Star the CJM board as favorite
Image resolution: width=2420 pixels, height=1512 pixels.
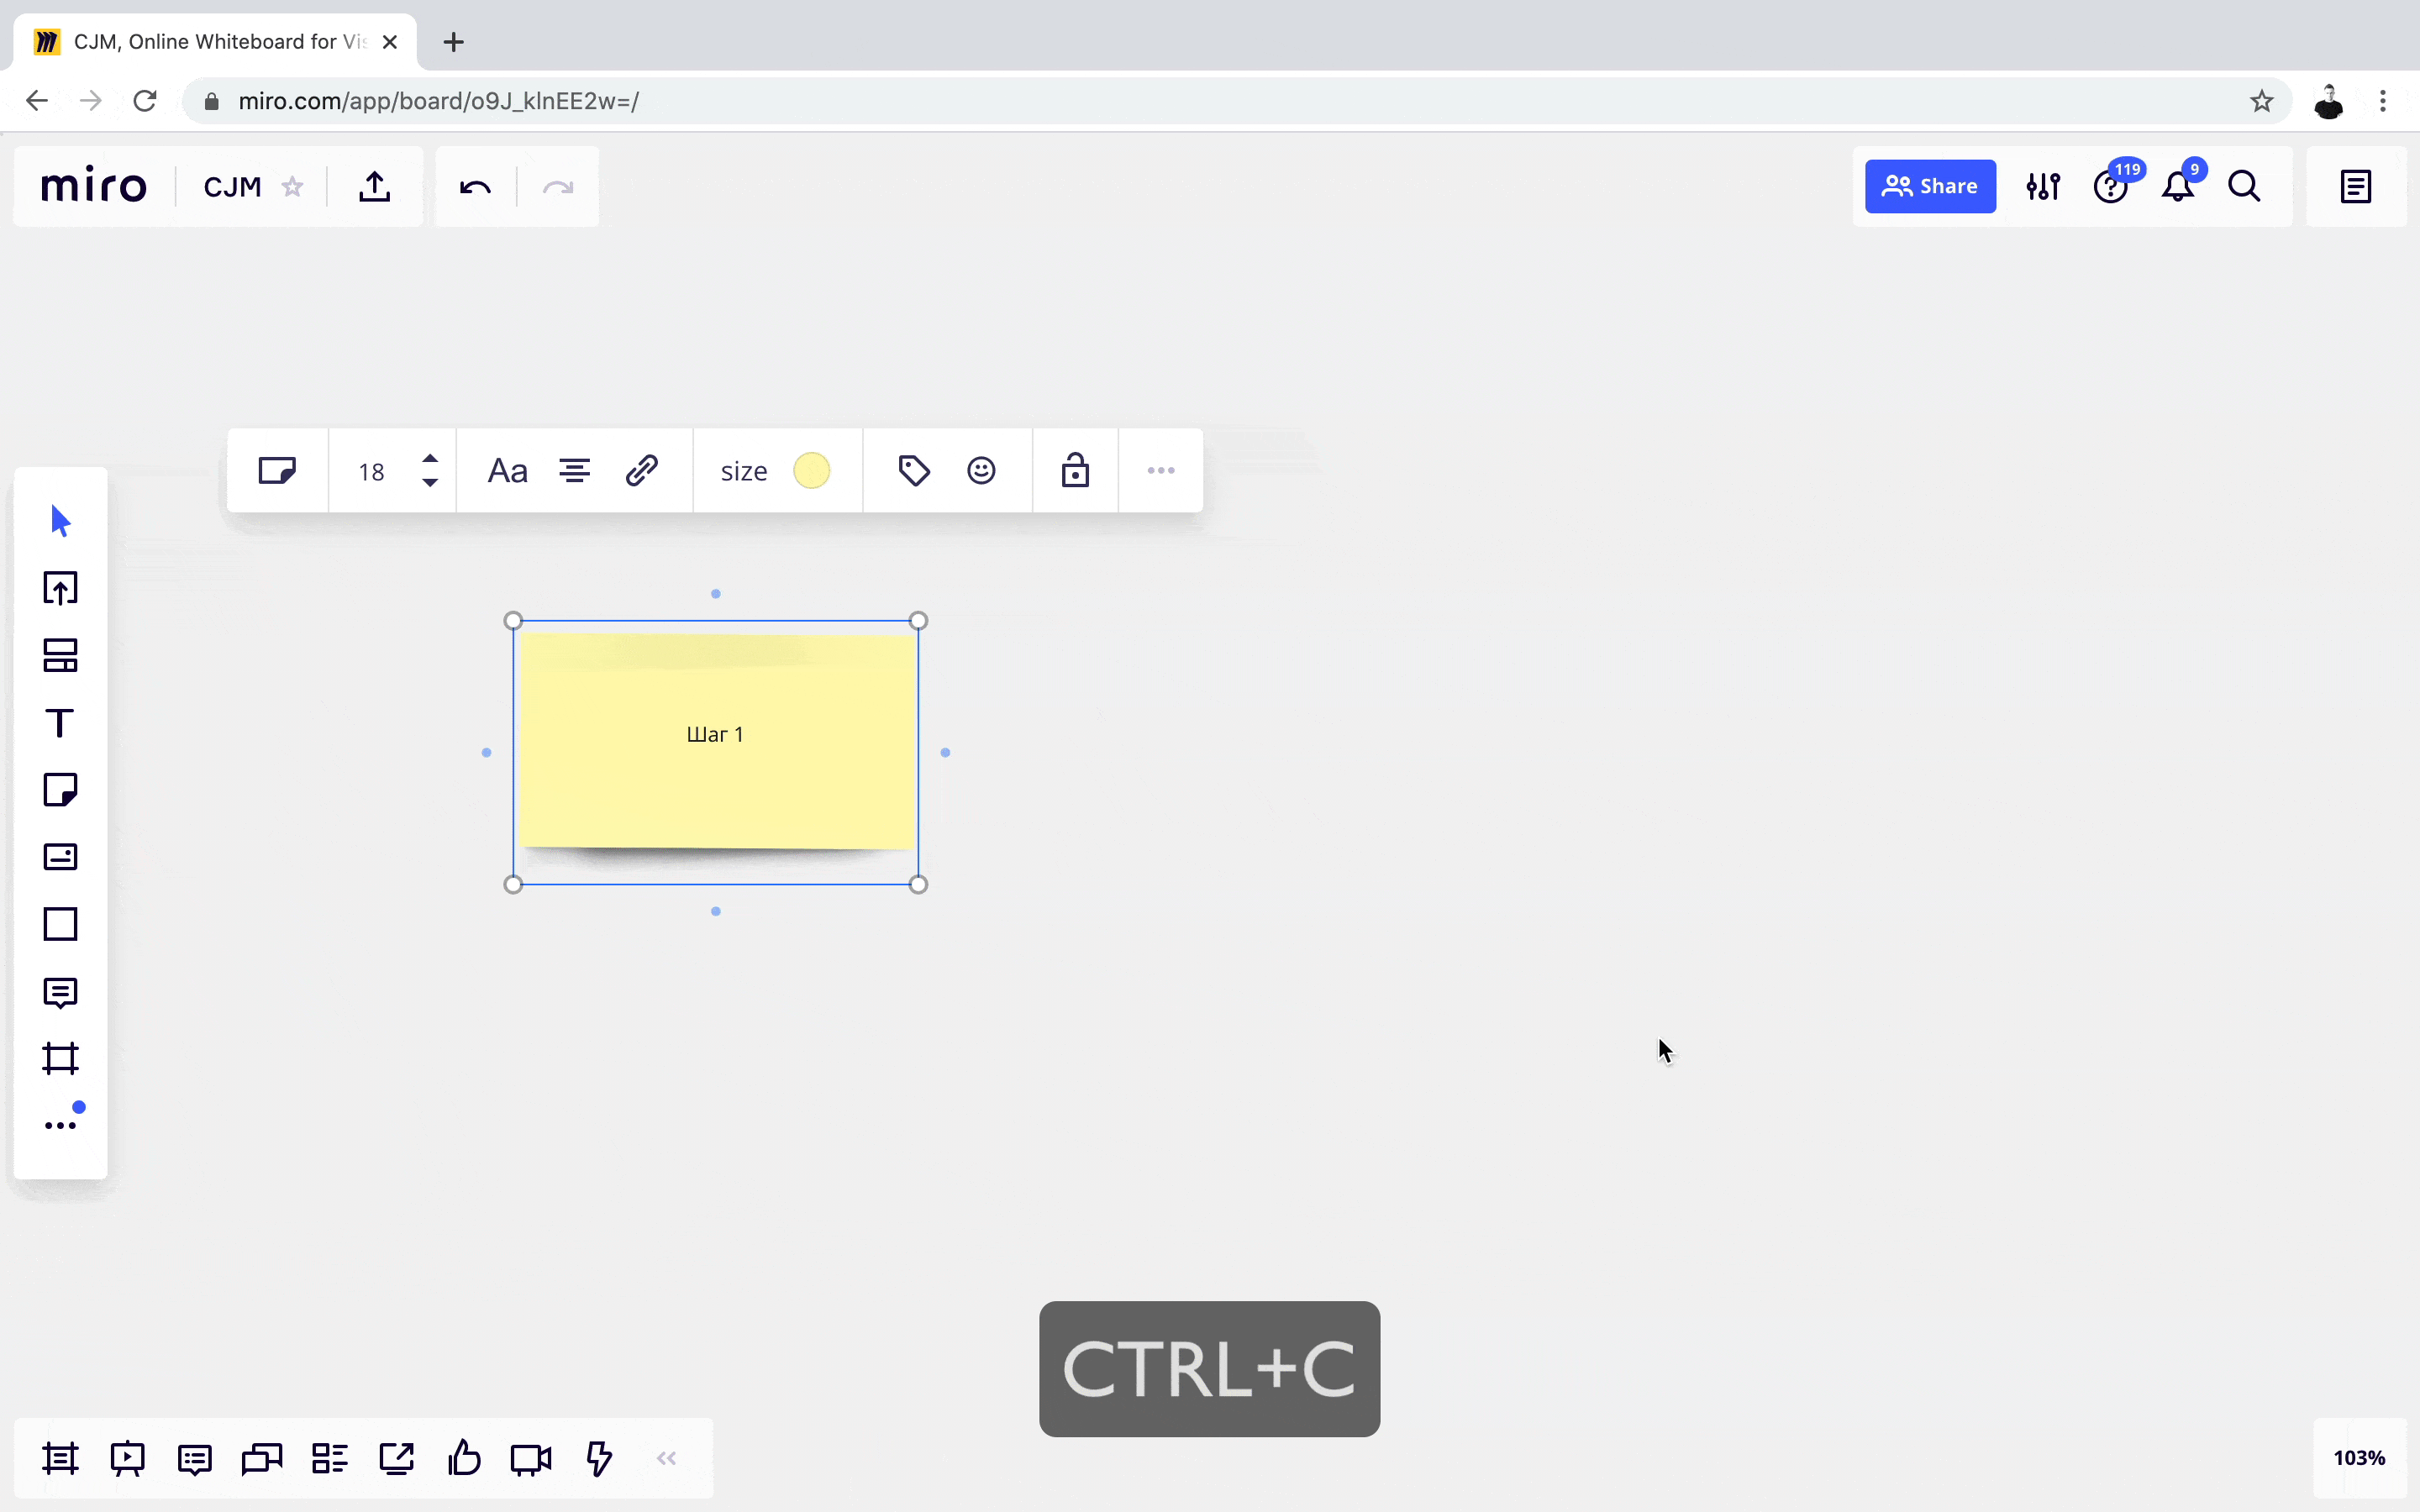[292, 187]
